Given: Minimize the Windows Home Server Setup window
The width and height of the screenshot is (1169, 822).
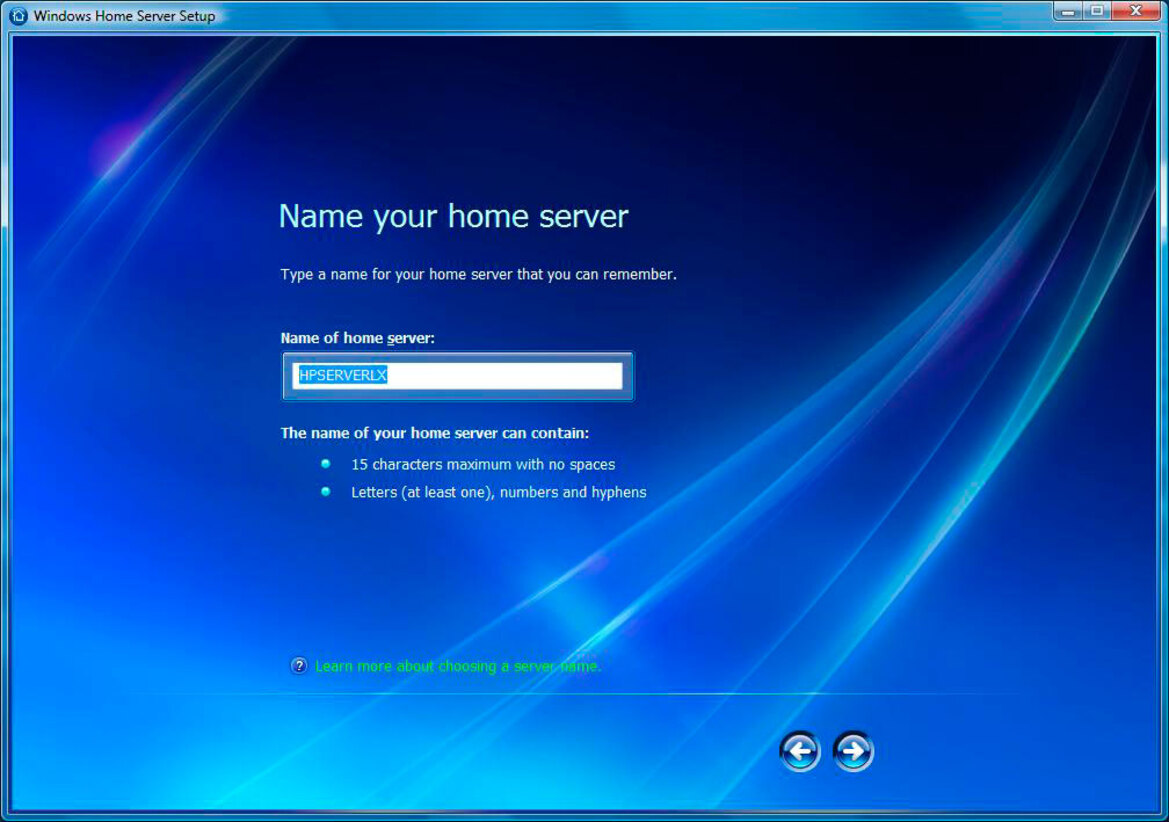Looking at the screenshot, I should tap(1068, 11).
